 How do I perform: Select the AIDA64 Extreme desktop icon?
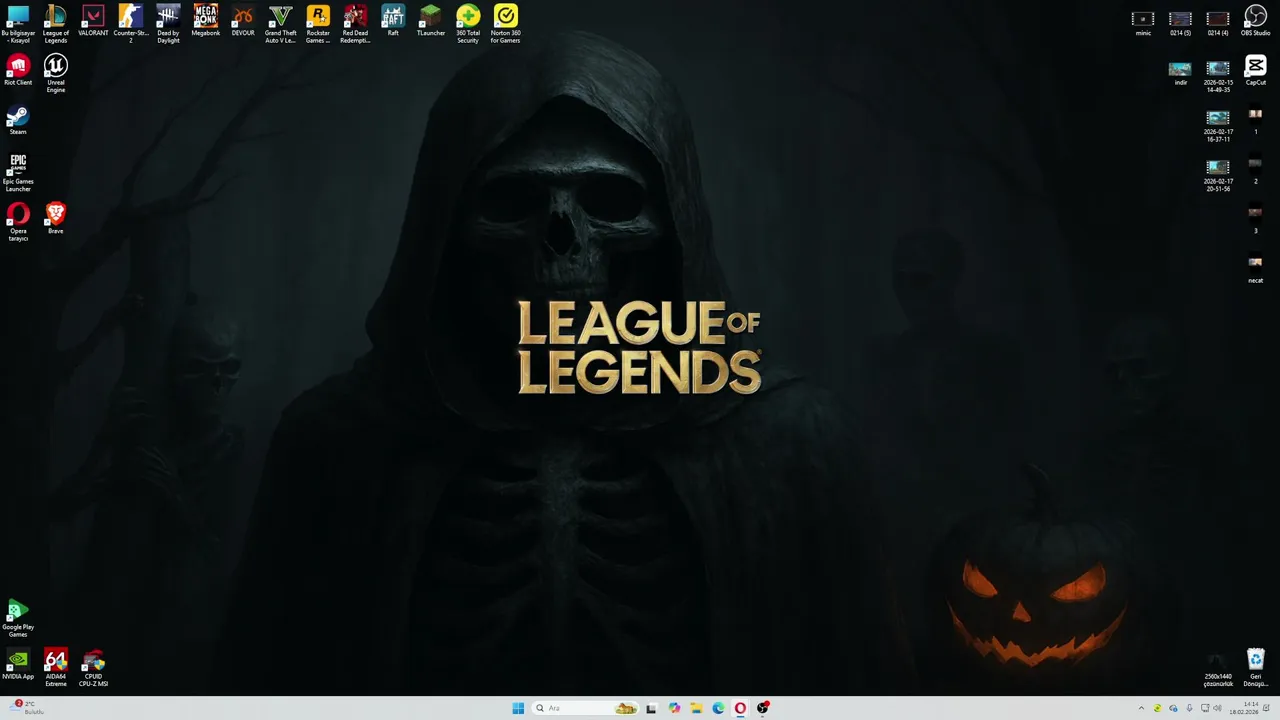coord(56,668)
